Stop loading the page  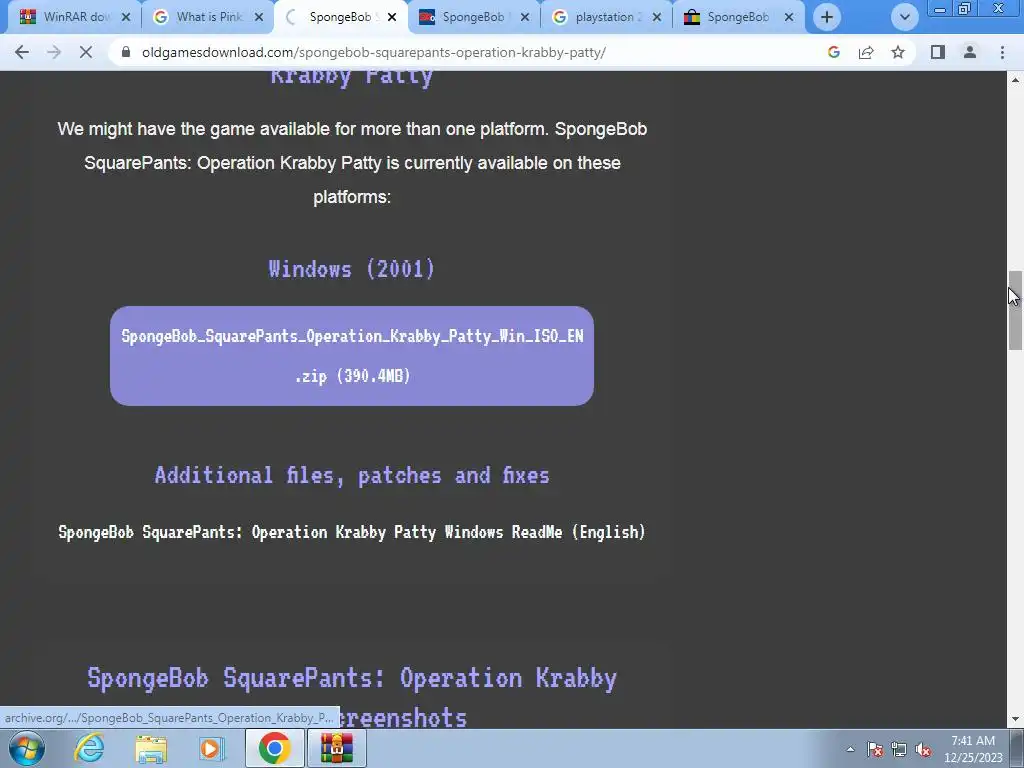(86, 52)
